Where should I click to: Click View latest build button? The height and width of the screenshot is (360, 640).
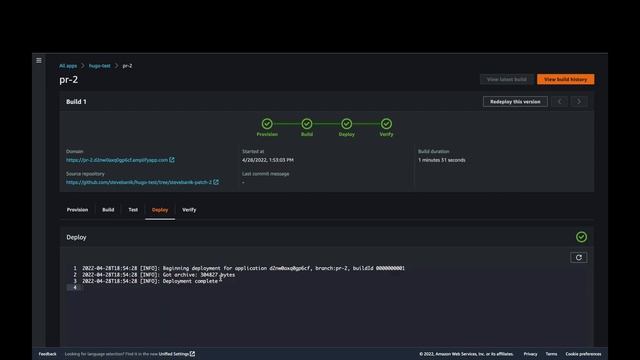pyautogui.click(x=507, y=79)
